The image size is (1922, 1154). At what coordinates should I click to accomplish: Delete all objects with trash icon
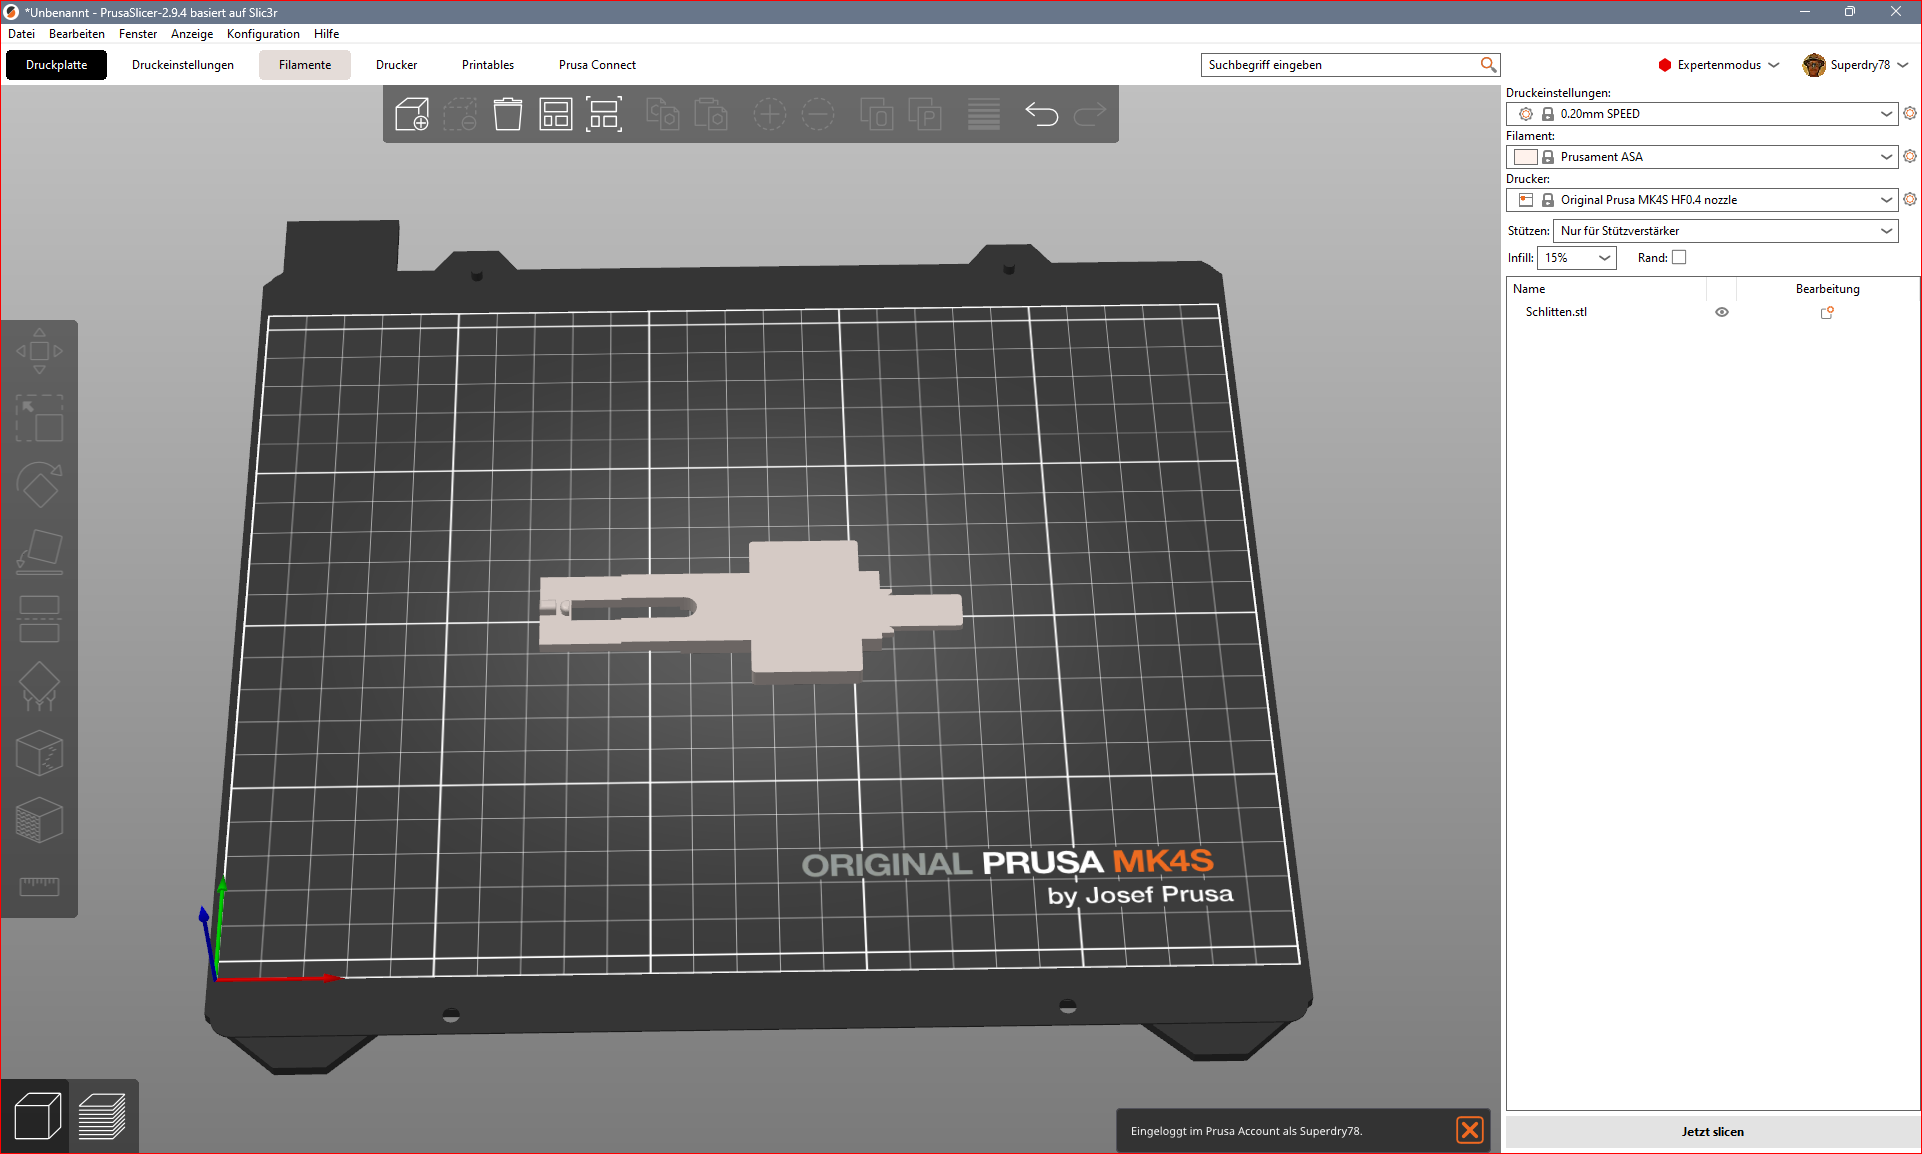click(508, 114)
